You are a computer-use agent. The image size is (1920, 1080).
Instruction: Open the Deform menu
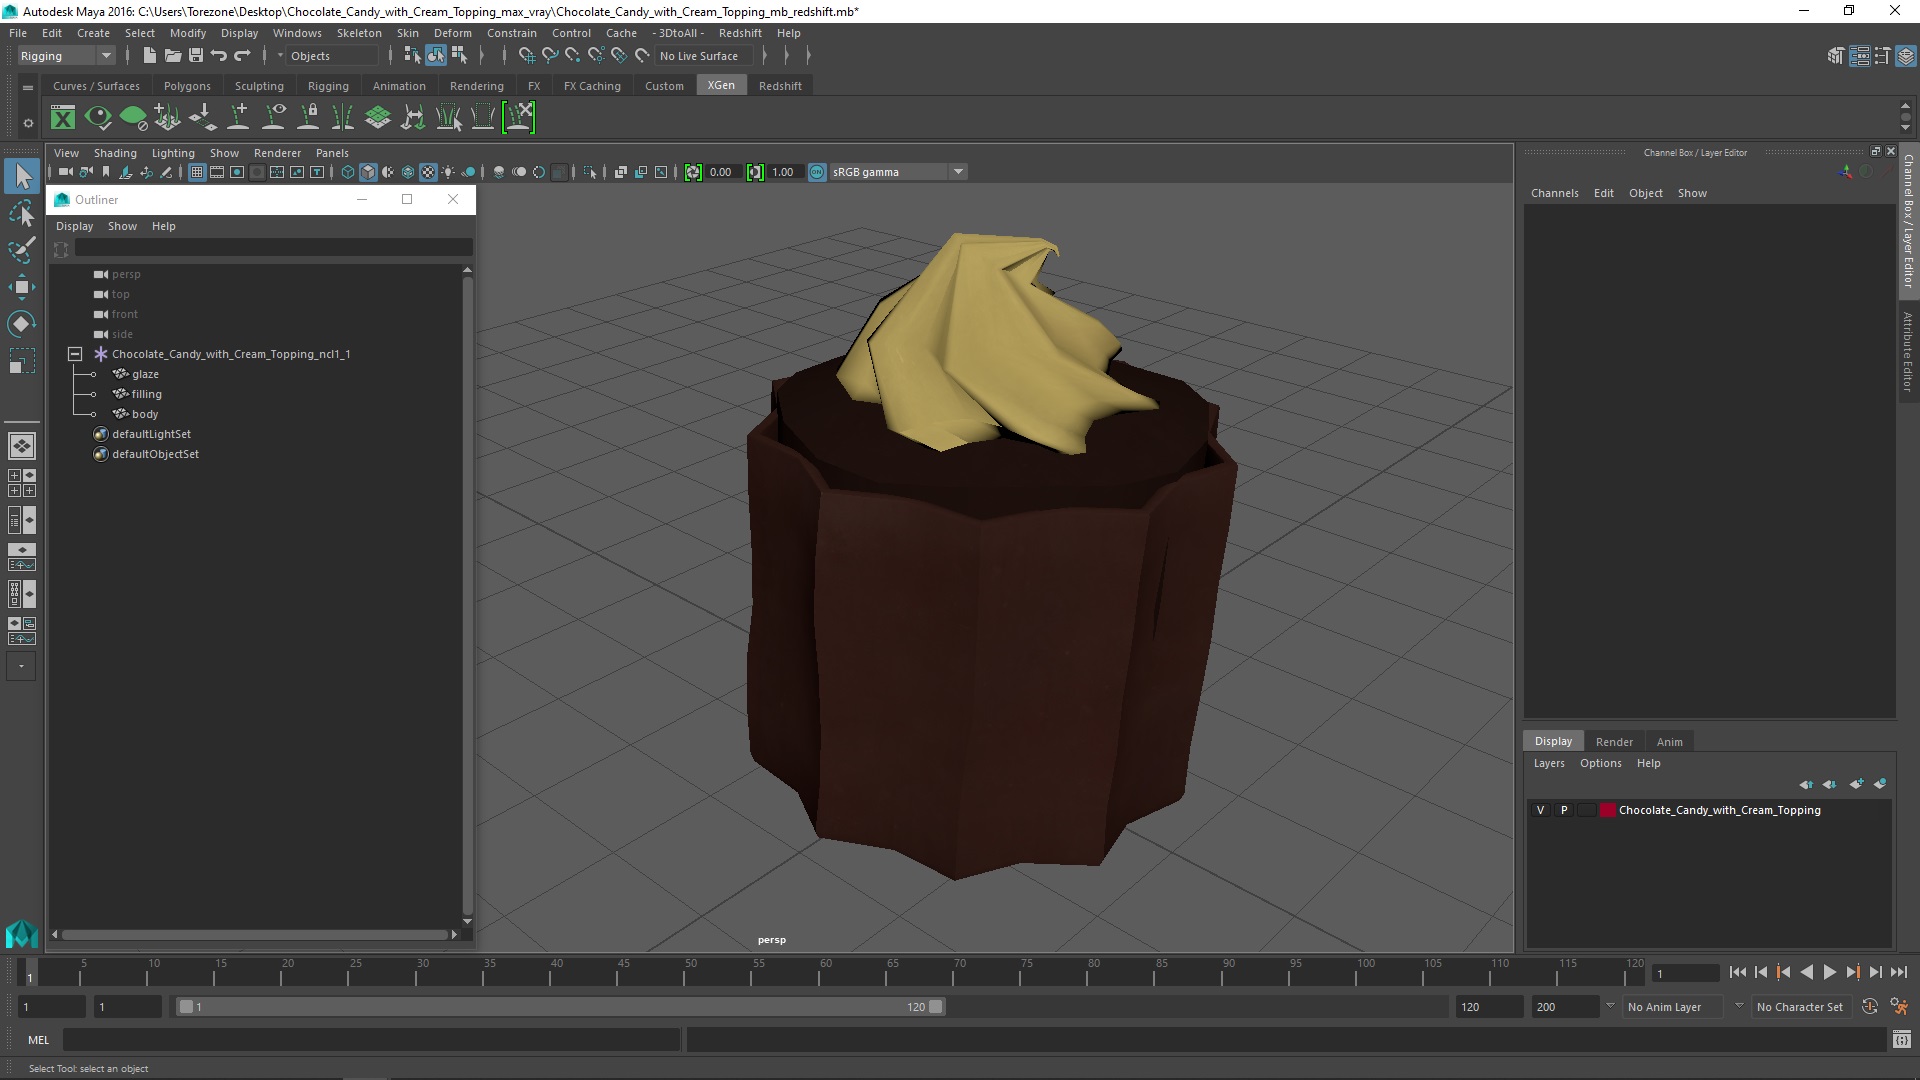452,33
